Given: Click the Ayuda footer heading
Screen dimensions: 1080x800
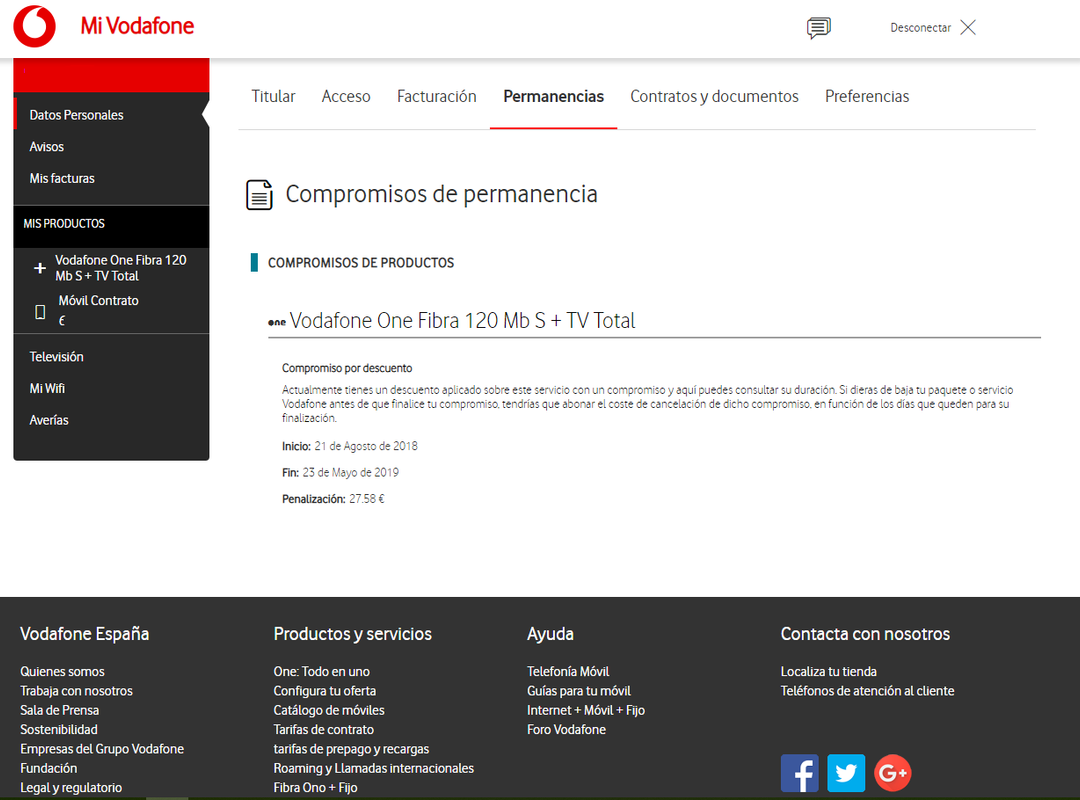Looking at the screenshot, I should coord(550,634).
